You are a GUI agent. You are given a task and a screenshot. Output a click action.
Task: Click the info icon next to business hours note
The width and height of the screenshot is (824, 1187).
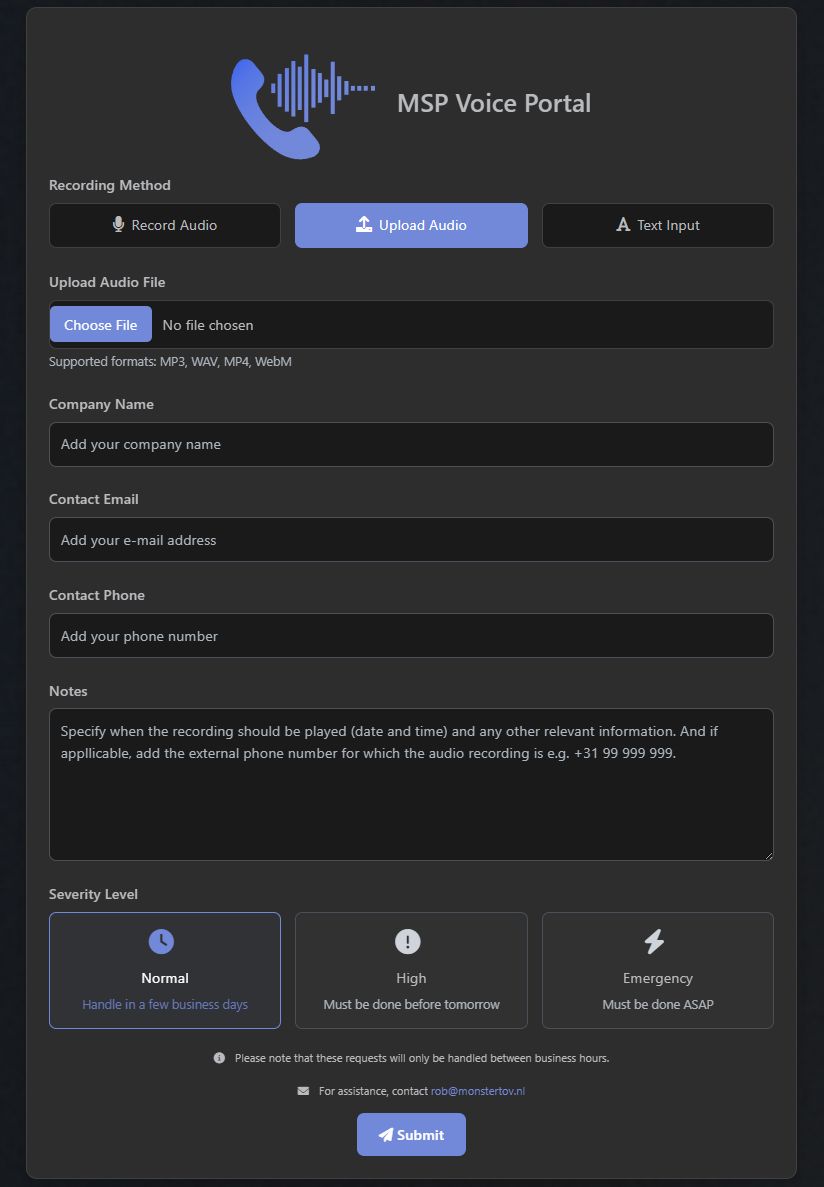coord(218,1057)
